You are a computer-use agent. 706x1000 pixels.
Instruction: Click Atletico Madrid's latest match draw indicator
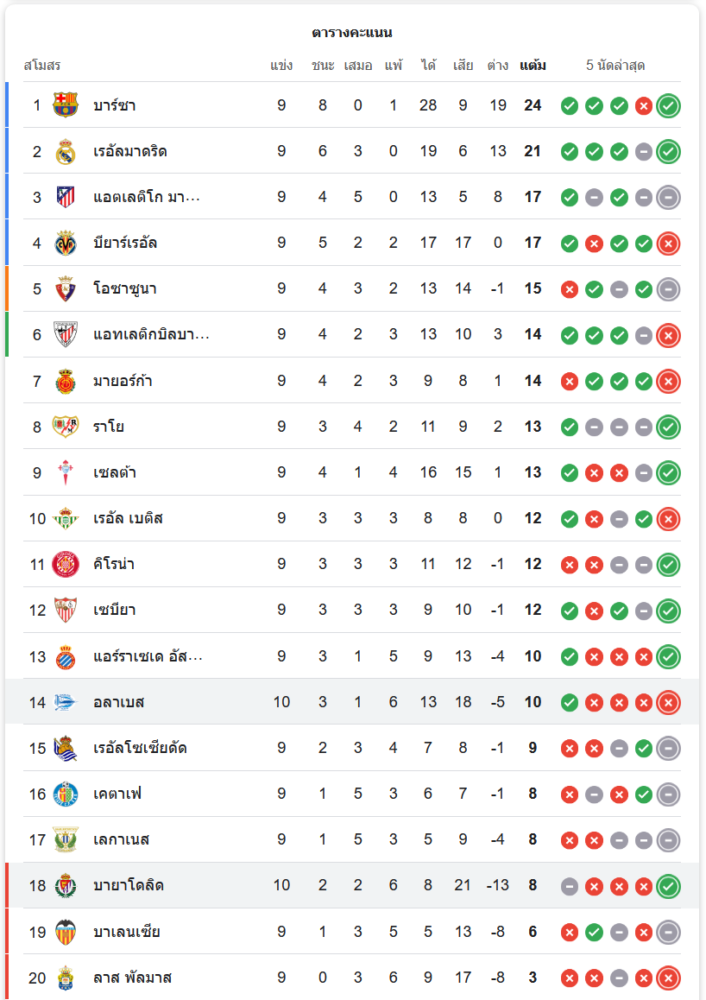669,197
